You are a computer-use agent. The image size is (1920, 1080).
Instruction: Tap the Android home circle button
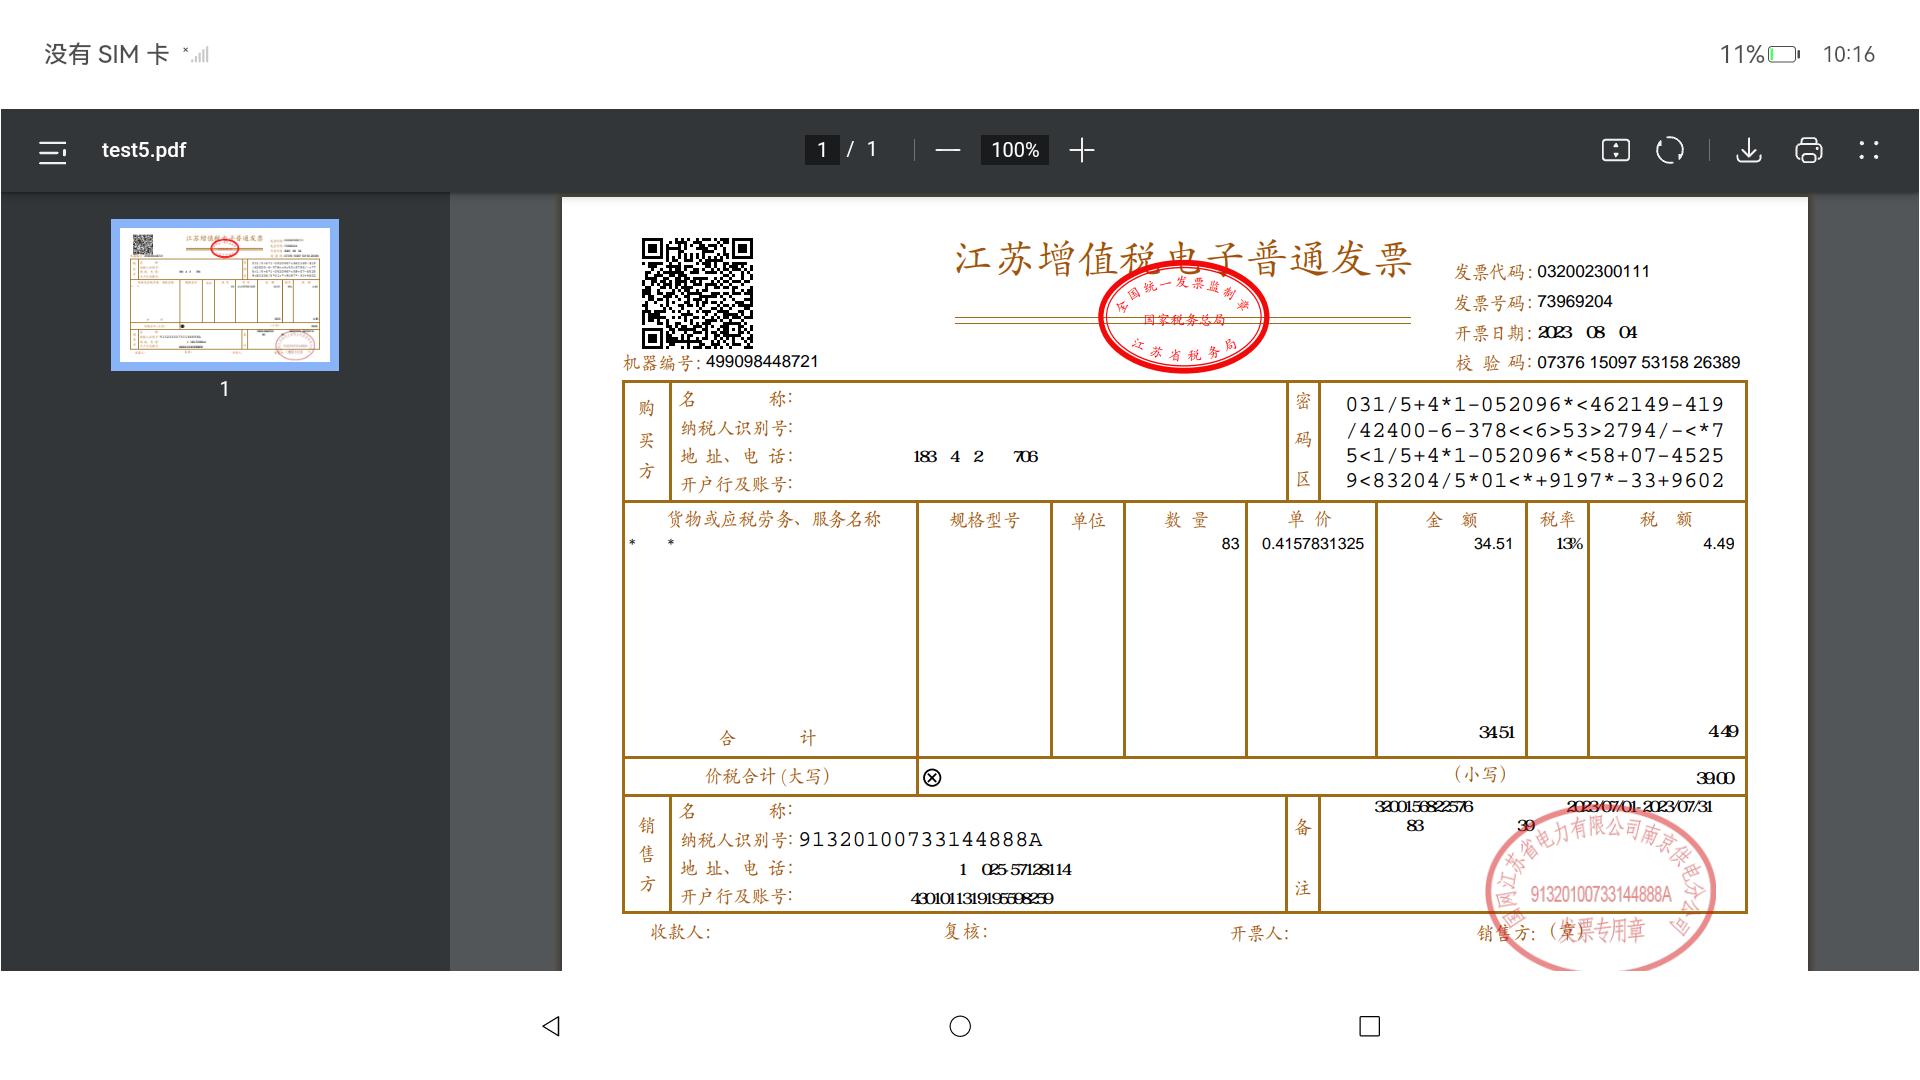tap(960, 1026)
